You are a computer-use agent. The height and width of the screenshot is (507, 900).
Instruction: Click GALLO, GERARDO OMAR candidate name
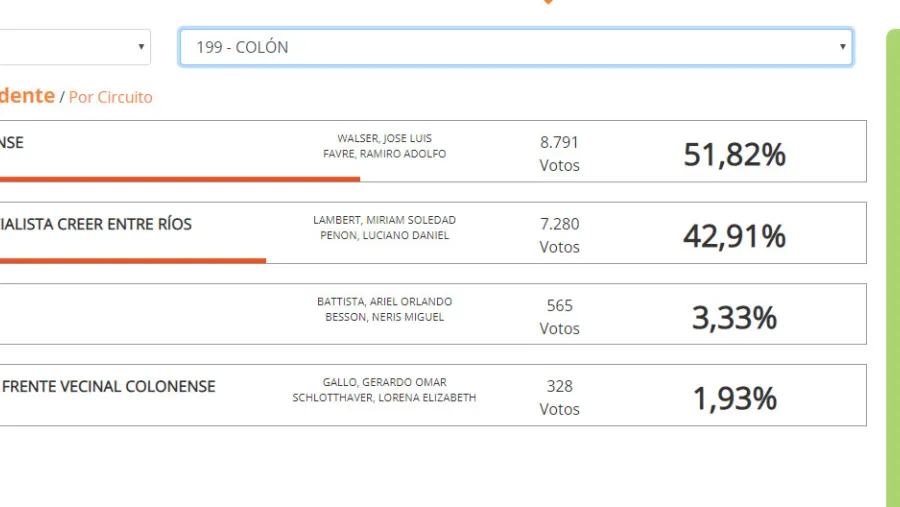[384, 382]
